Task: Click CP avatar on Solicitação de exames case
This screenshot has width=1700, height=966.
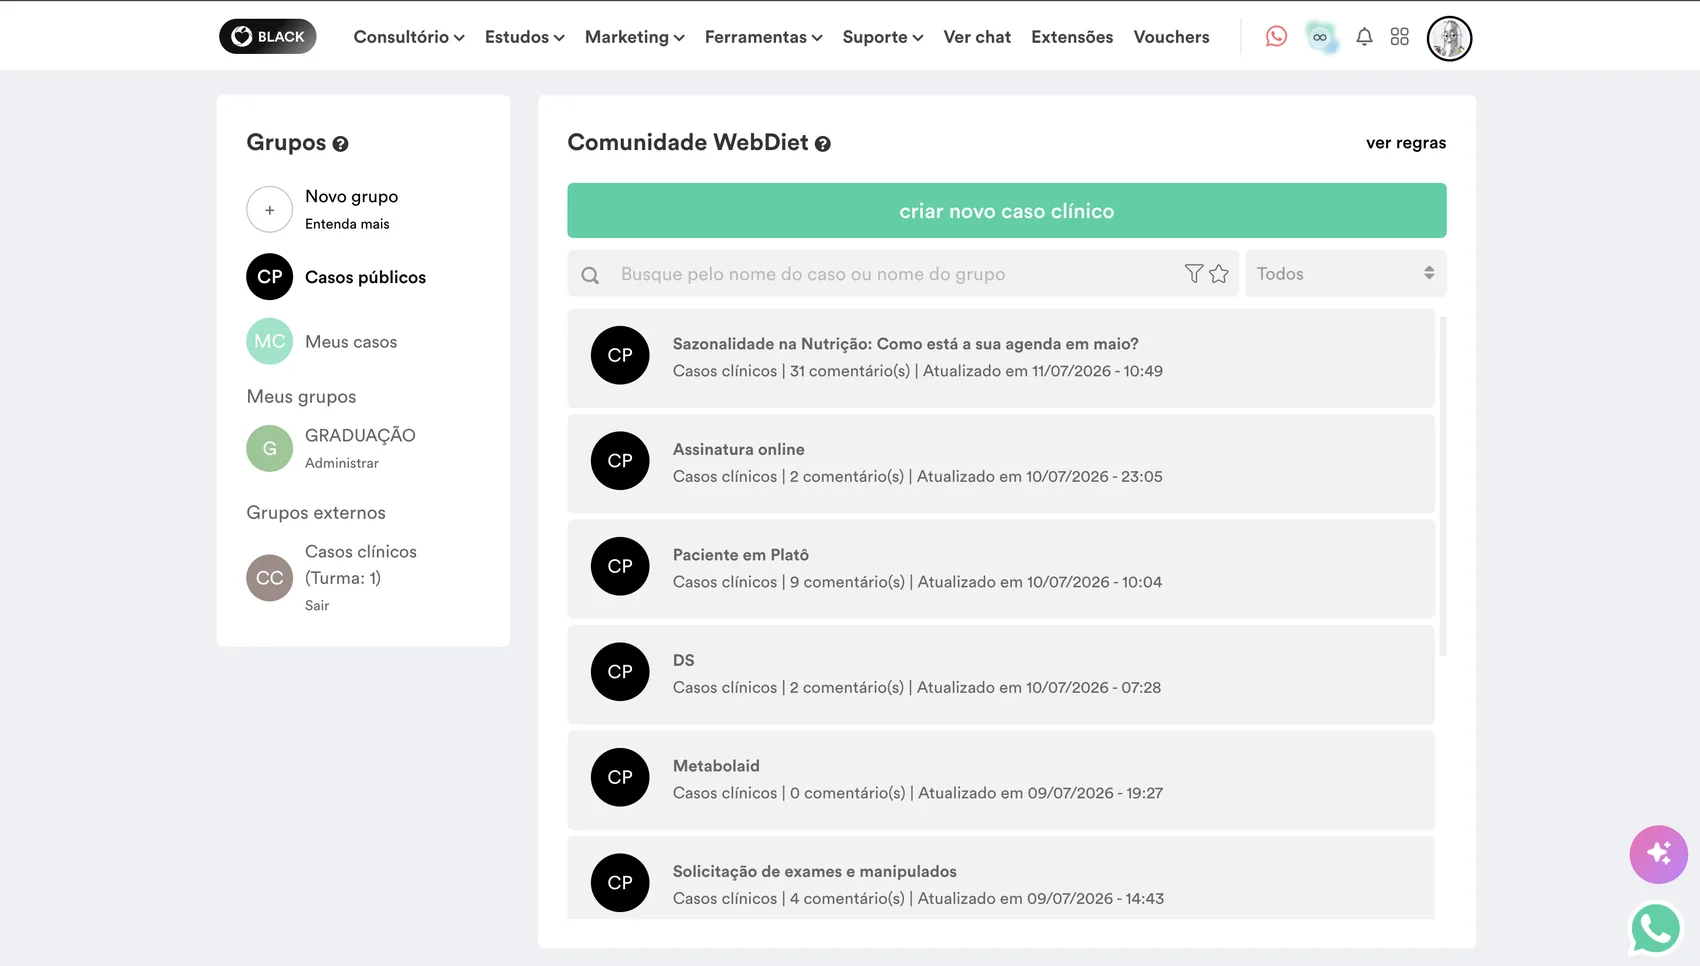Action: (x=620, y=883)
